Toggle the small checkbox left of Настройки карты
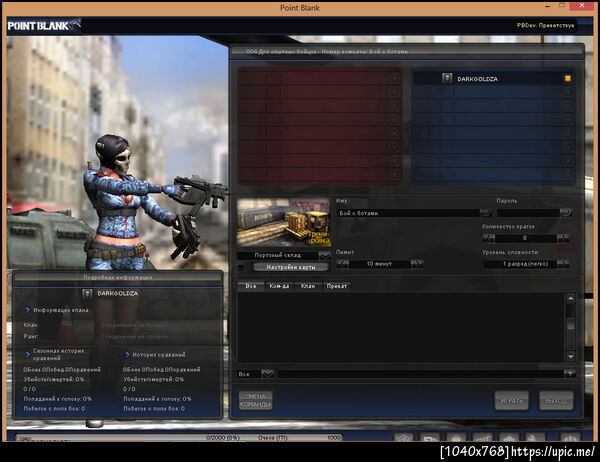 [241, 268]
